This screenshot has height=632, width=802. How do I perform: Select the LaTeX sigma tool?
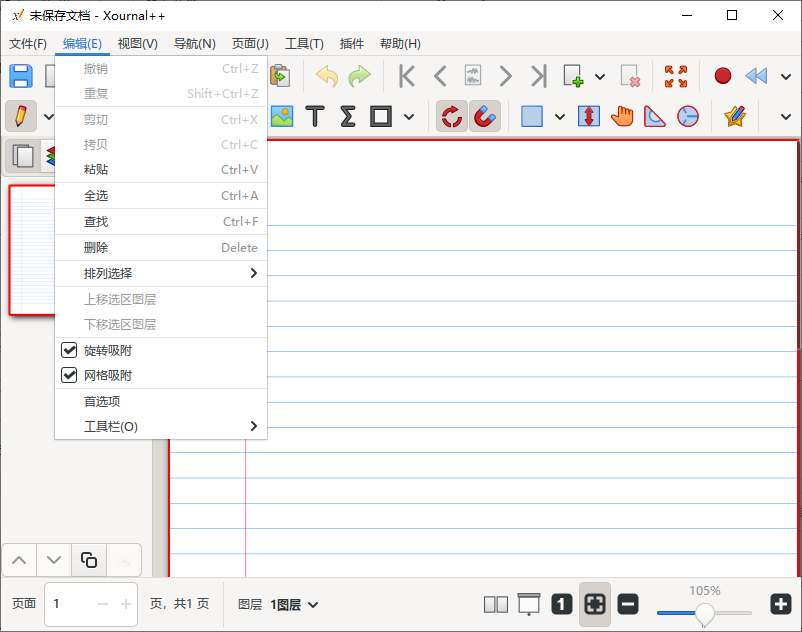pyautogui.click(x=348, y=116)
